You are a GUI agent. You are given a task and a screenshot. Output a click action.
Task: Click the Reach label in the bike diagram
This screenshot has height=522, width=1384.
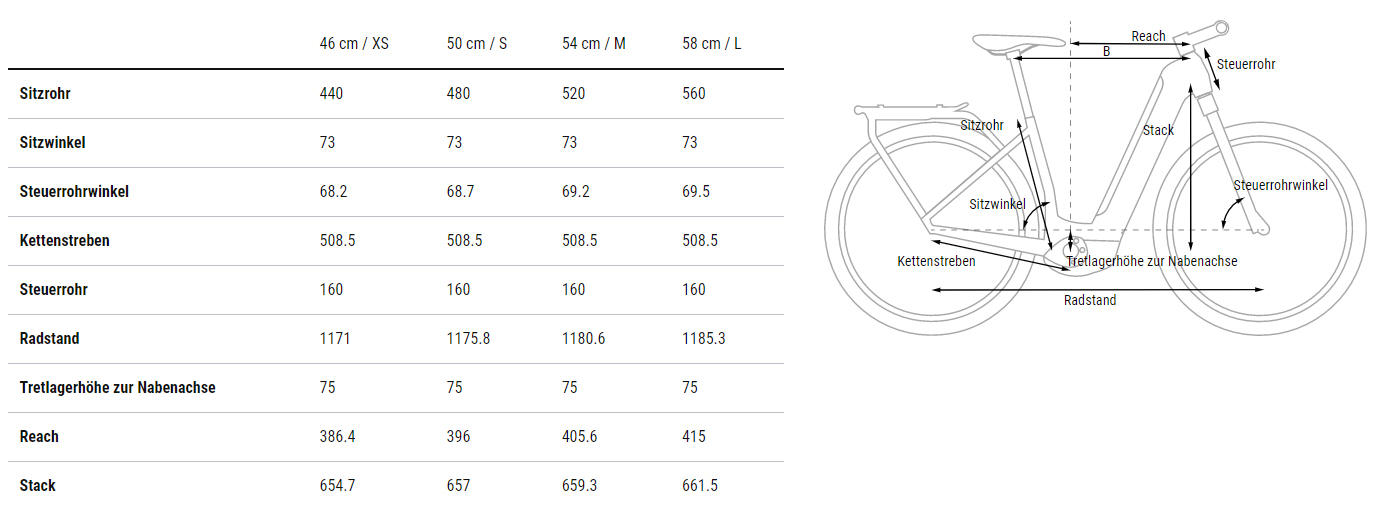(x=1148, y=36)
